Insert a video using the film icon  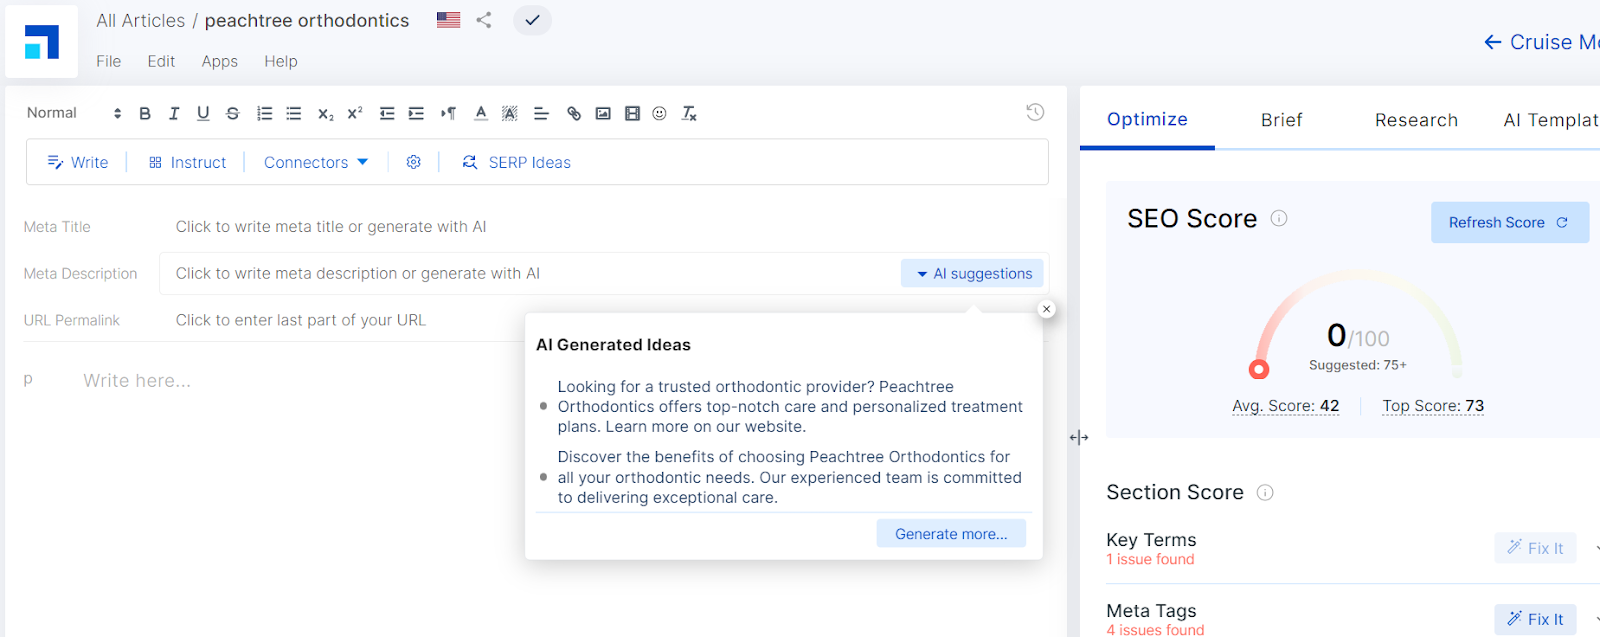pos(632,114)
